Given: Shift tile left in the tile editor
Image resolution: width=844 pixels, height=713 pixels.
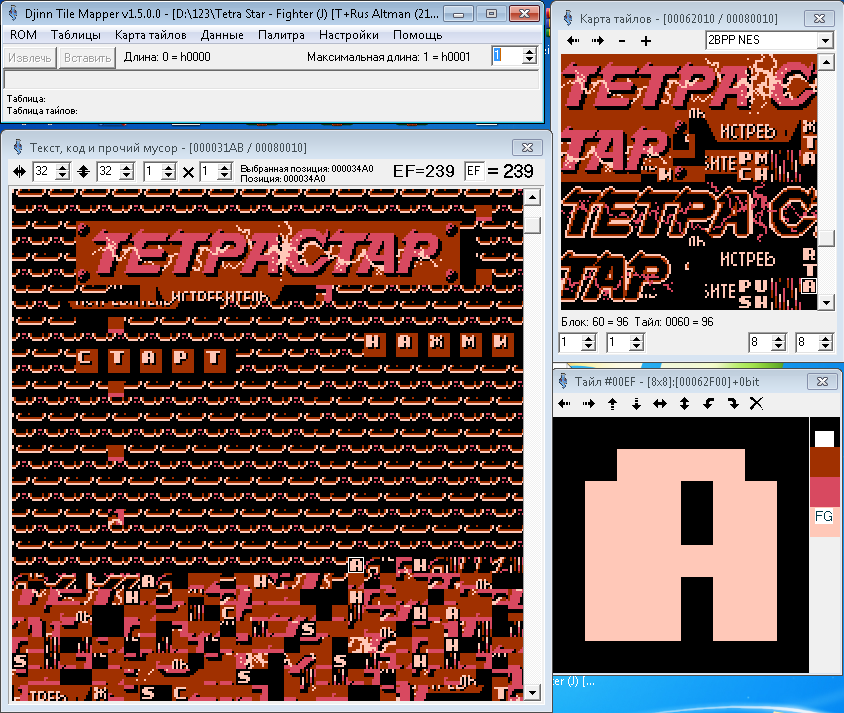Looking at the screenshot, I should 565,404.
